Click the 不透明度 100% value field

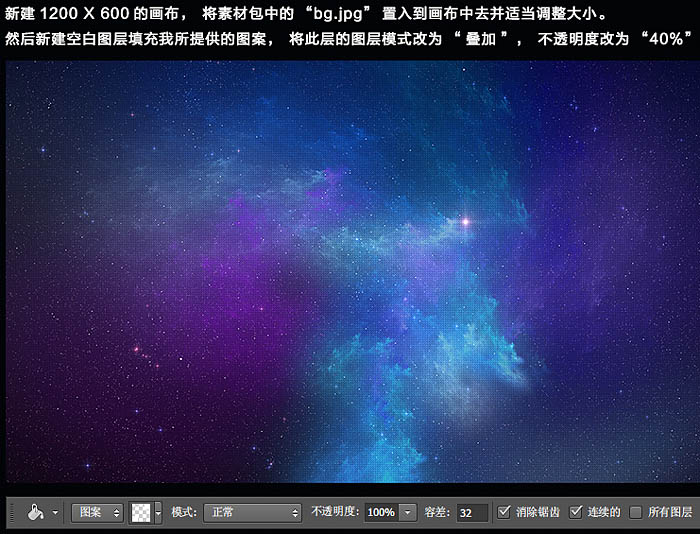pyautogui.click(x=381, y=512)
